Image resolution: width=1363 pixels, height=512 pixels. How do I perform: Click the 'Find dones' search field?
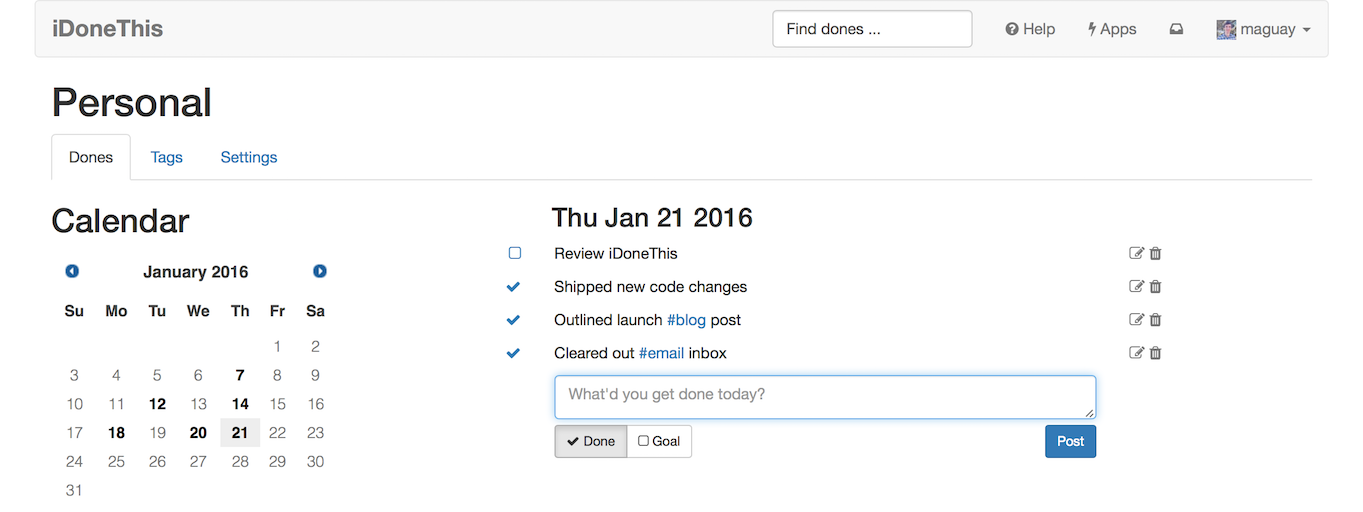click(x=872, y=29)
